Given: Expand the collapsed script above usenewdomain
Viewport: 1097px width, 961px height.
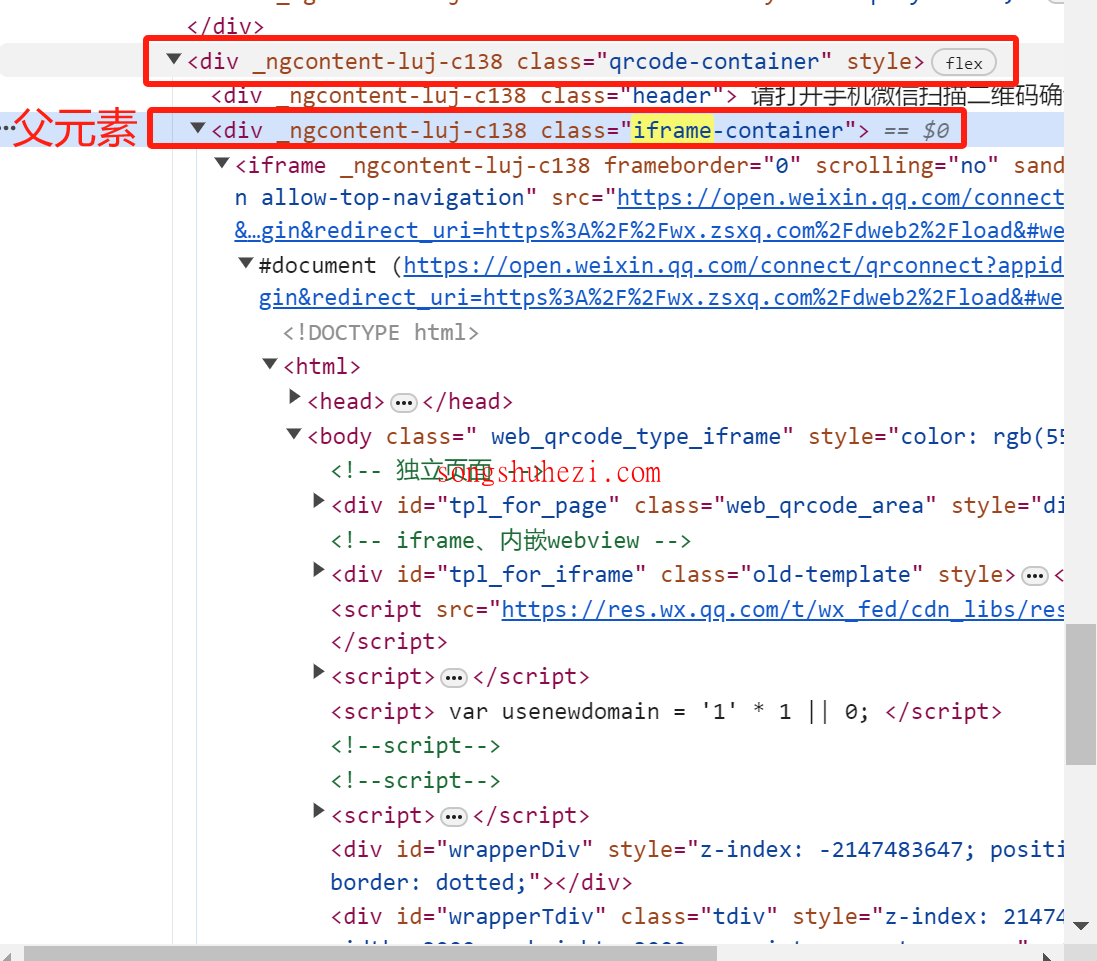Looking at the screenshot, I should (318, 671).
